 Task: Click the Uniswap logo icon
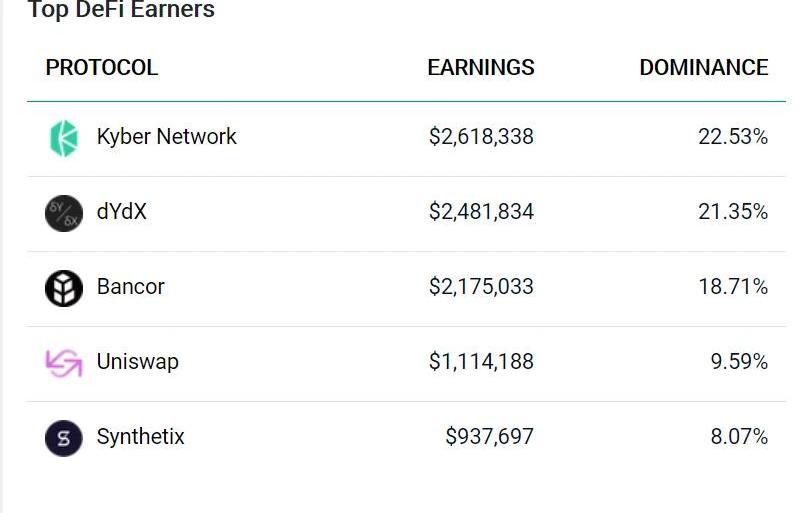(x=64, y=363)
